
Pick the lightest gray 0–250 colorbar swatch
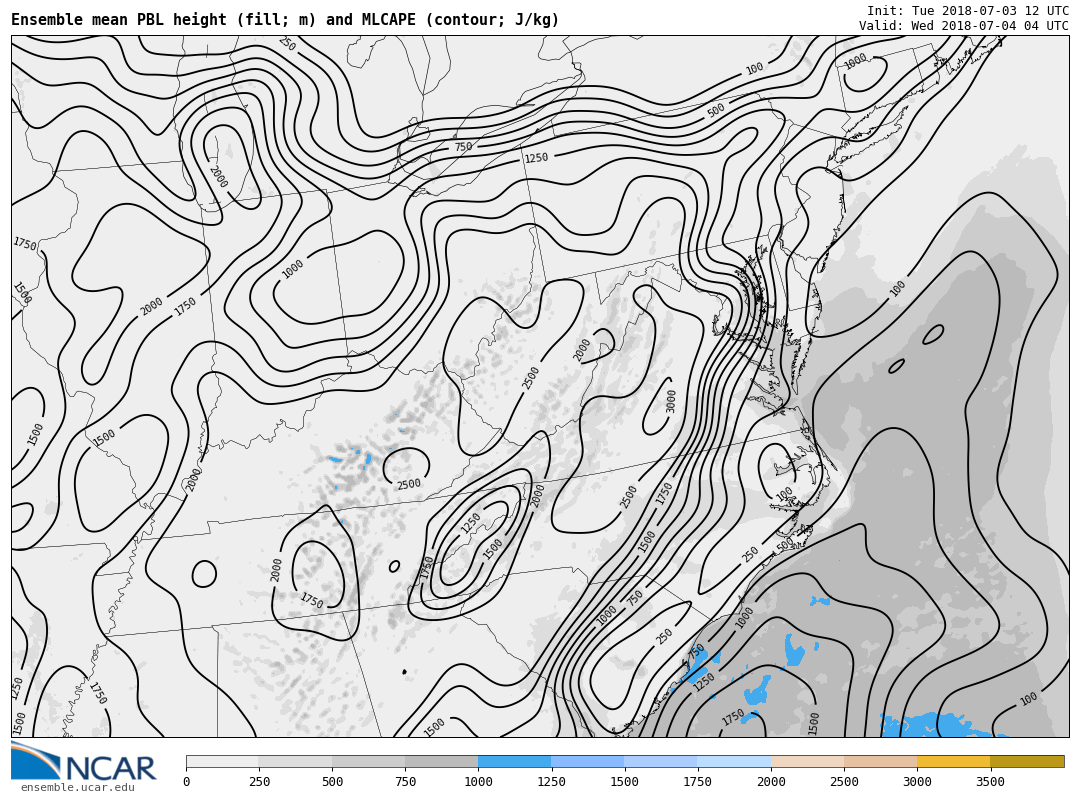[x=222, y=762]
